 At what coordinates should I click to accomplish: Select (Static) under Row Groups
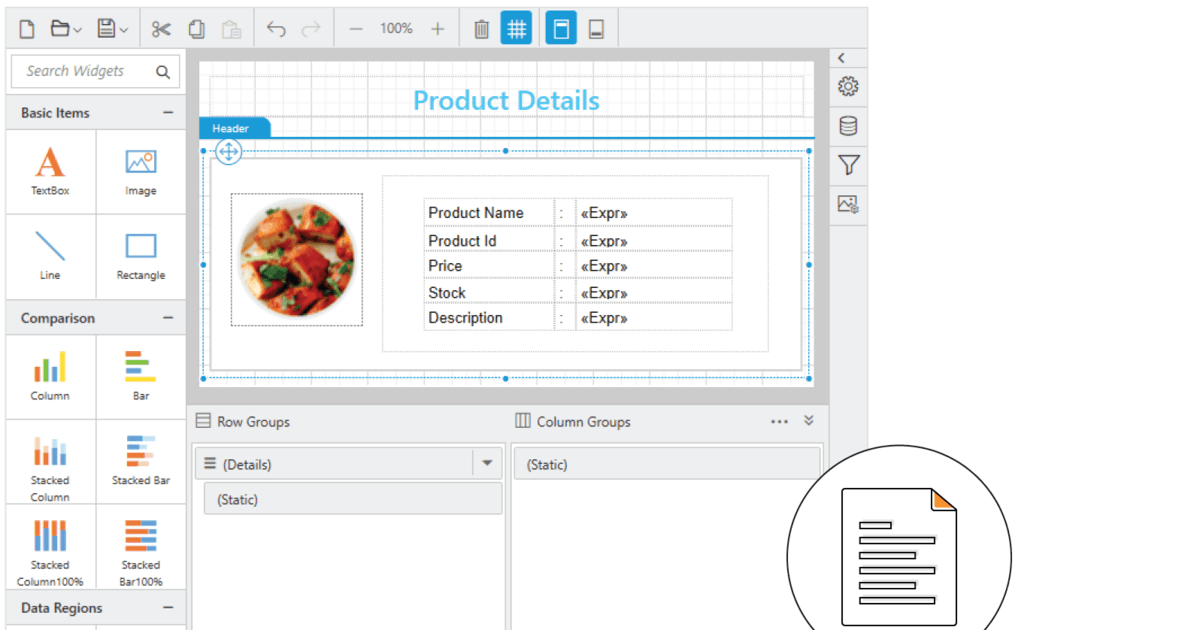(353, 499)
